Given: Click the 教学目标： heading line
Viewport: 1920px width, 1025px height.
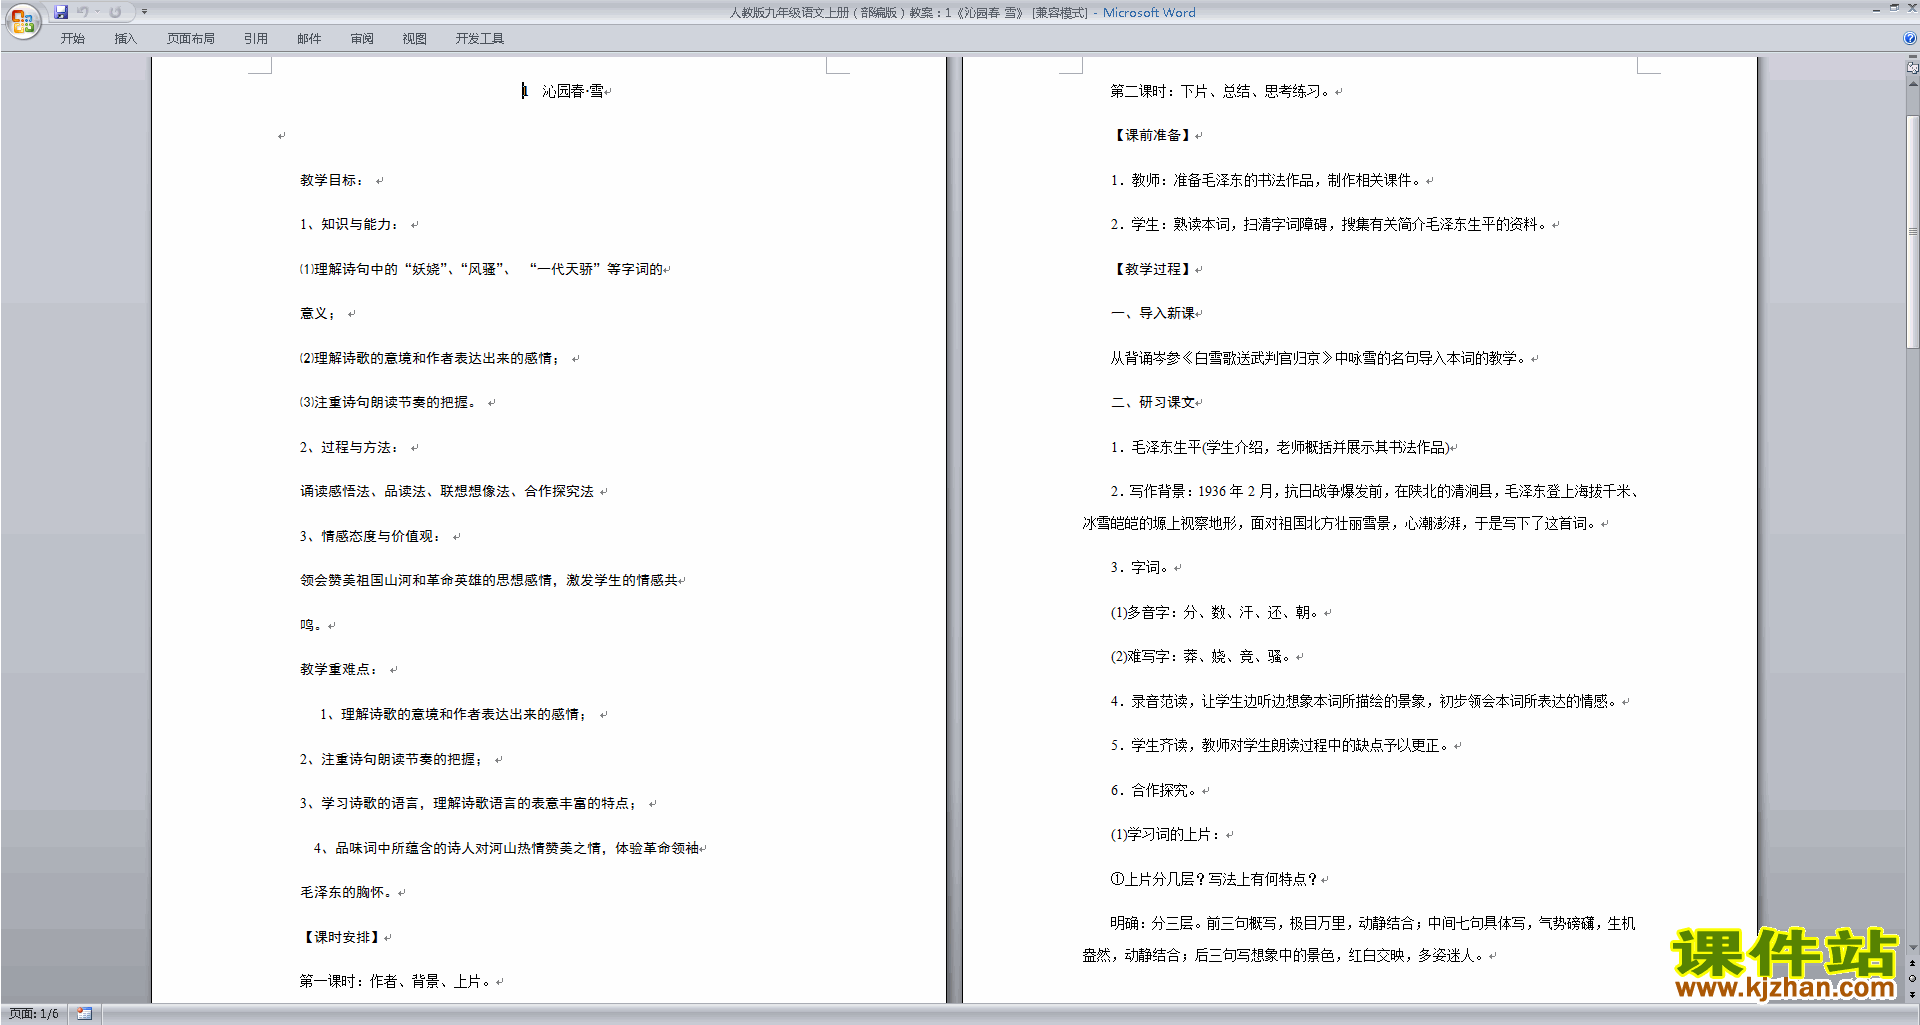Looking at the screenshot, I should [x=333, y=180].
